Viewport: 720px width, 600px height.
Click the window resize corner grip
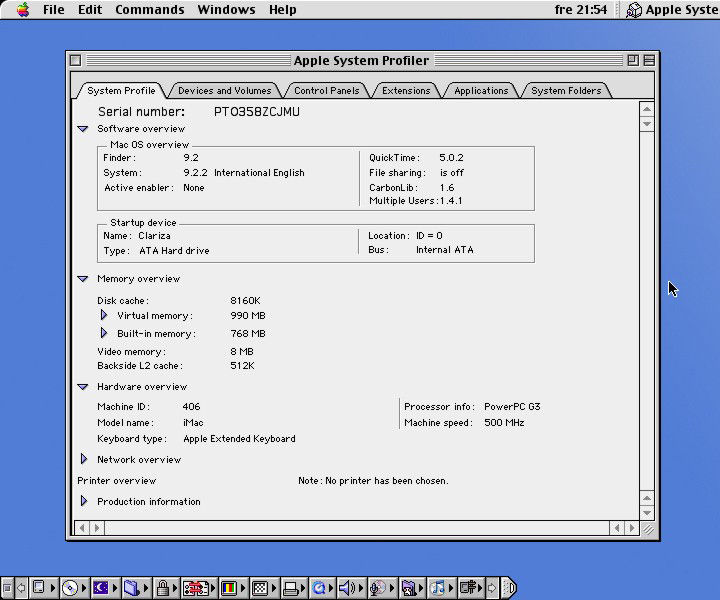[x=647, y=528]
